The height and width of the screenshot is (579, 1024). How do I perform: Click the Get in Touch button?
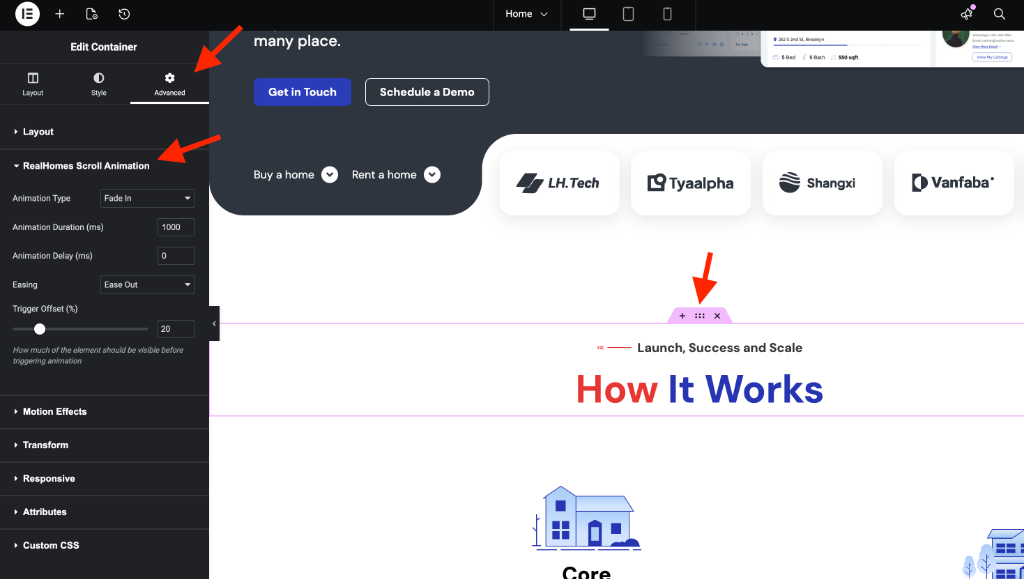point(302,92)
